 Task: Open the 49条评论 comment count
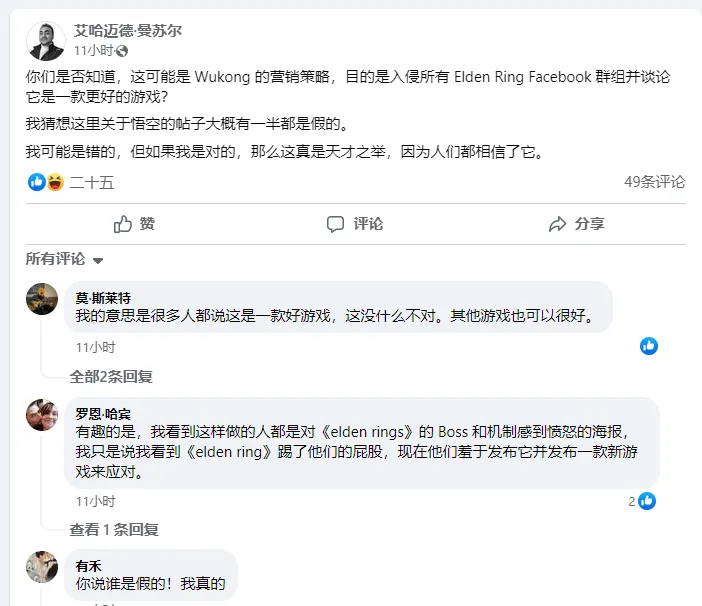655,182
